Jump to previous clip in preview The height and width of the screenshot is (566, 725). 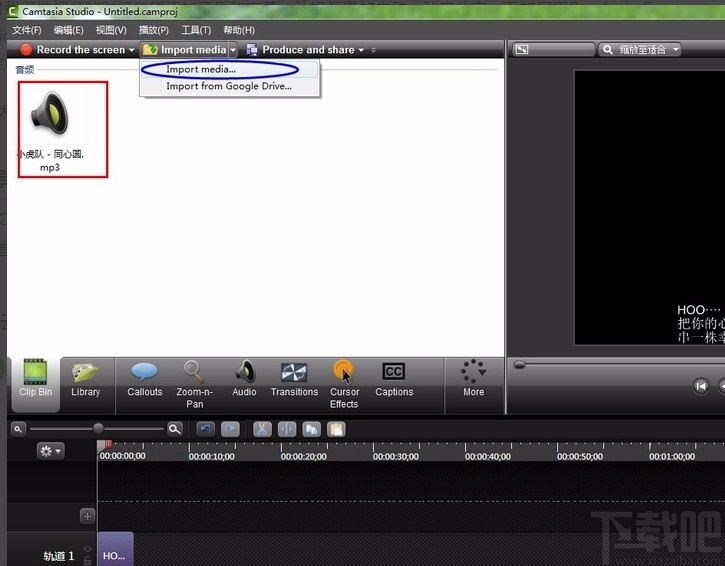click(x=701, y=386)
